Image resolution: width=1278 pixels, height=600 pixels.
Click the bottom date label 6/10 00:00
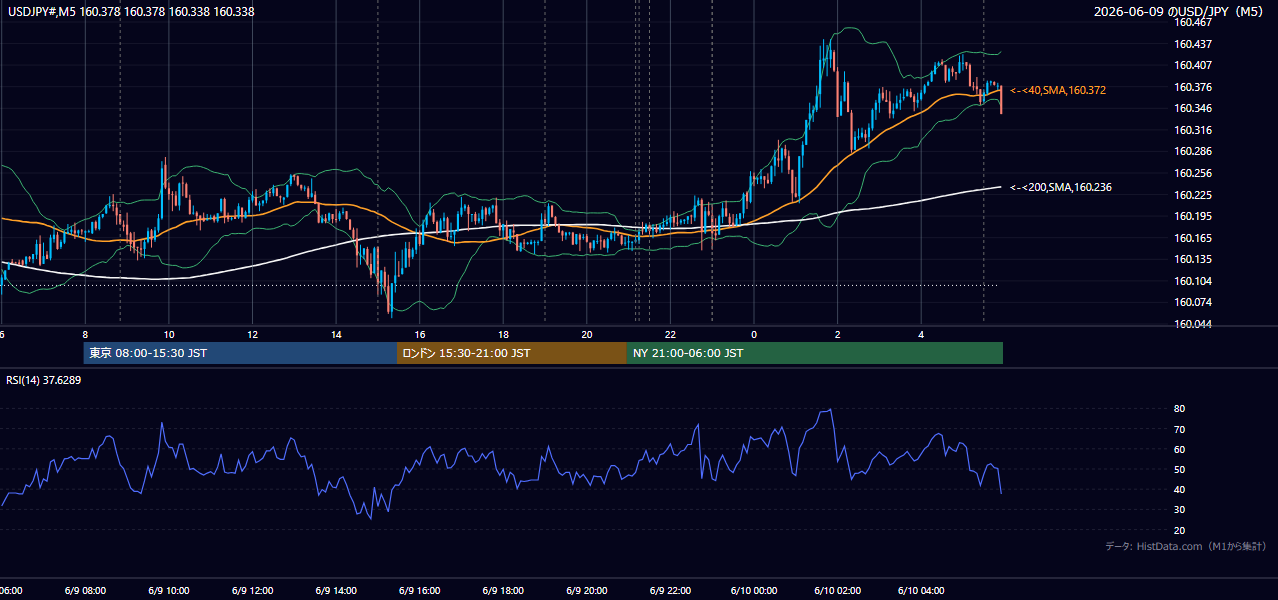pyautogui.click(x=754, y=590)
